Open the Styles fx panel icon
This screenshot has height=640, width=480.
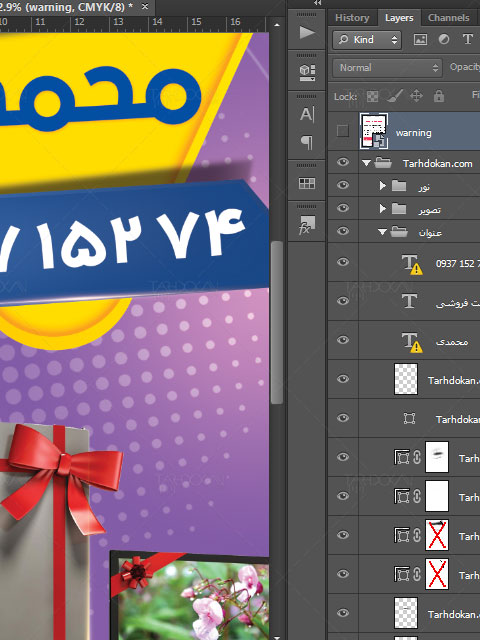click(307, 225)
